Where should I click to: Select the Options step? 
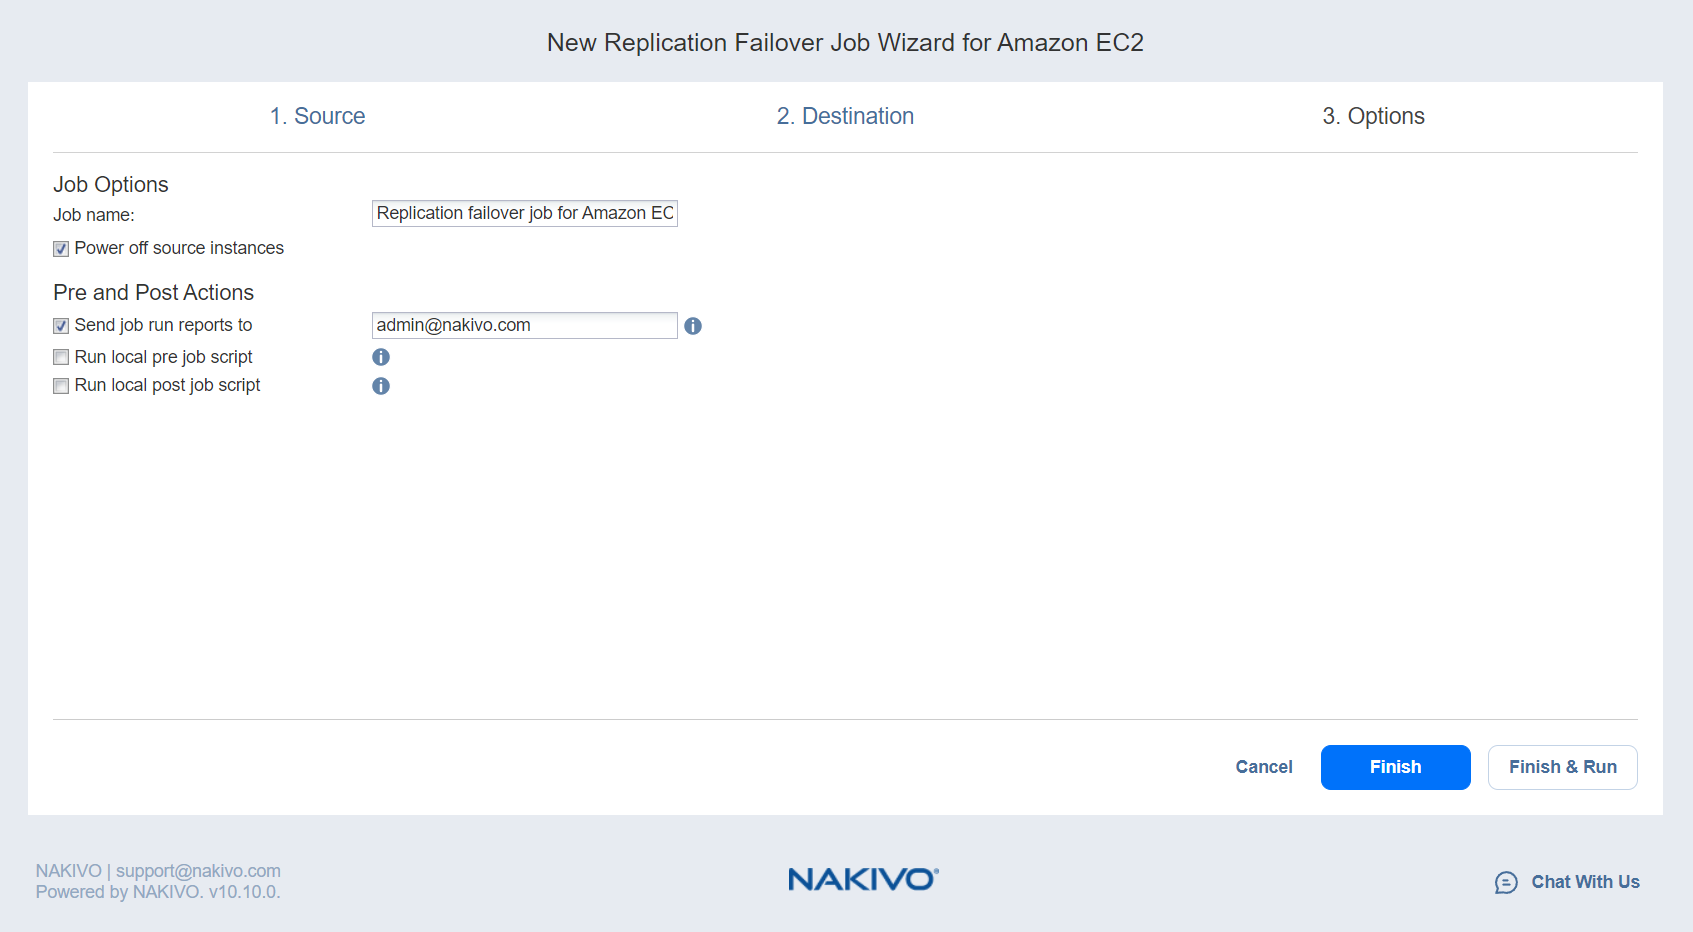pos(1373,116)
